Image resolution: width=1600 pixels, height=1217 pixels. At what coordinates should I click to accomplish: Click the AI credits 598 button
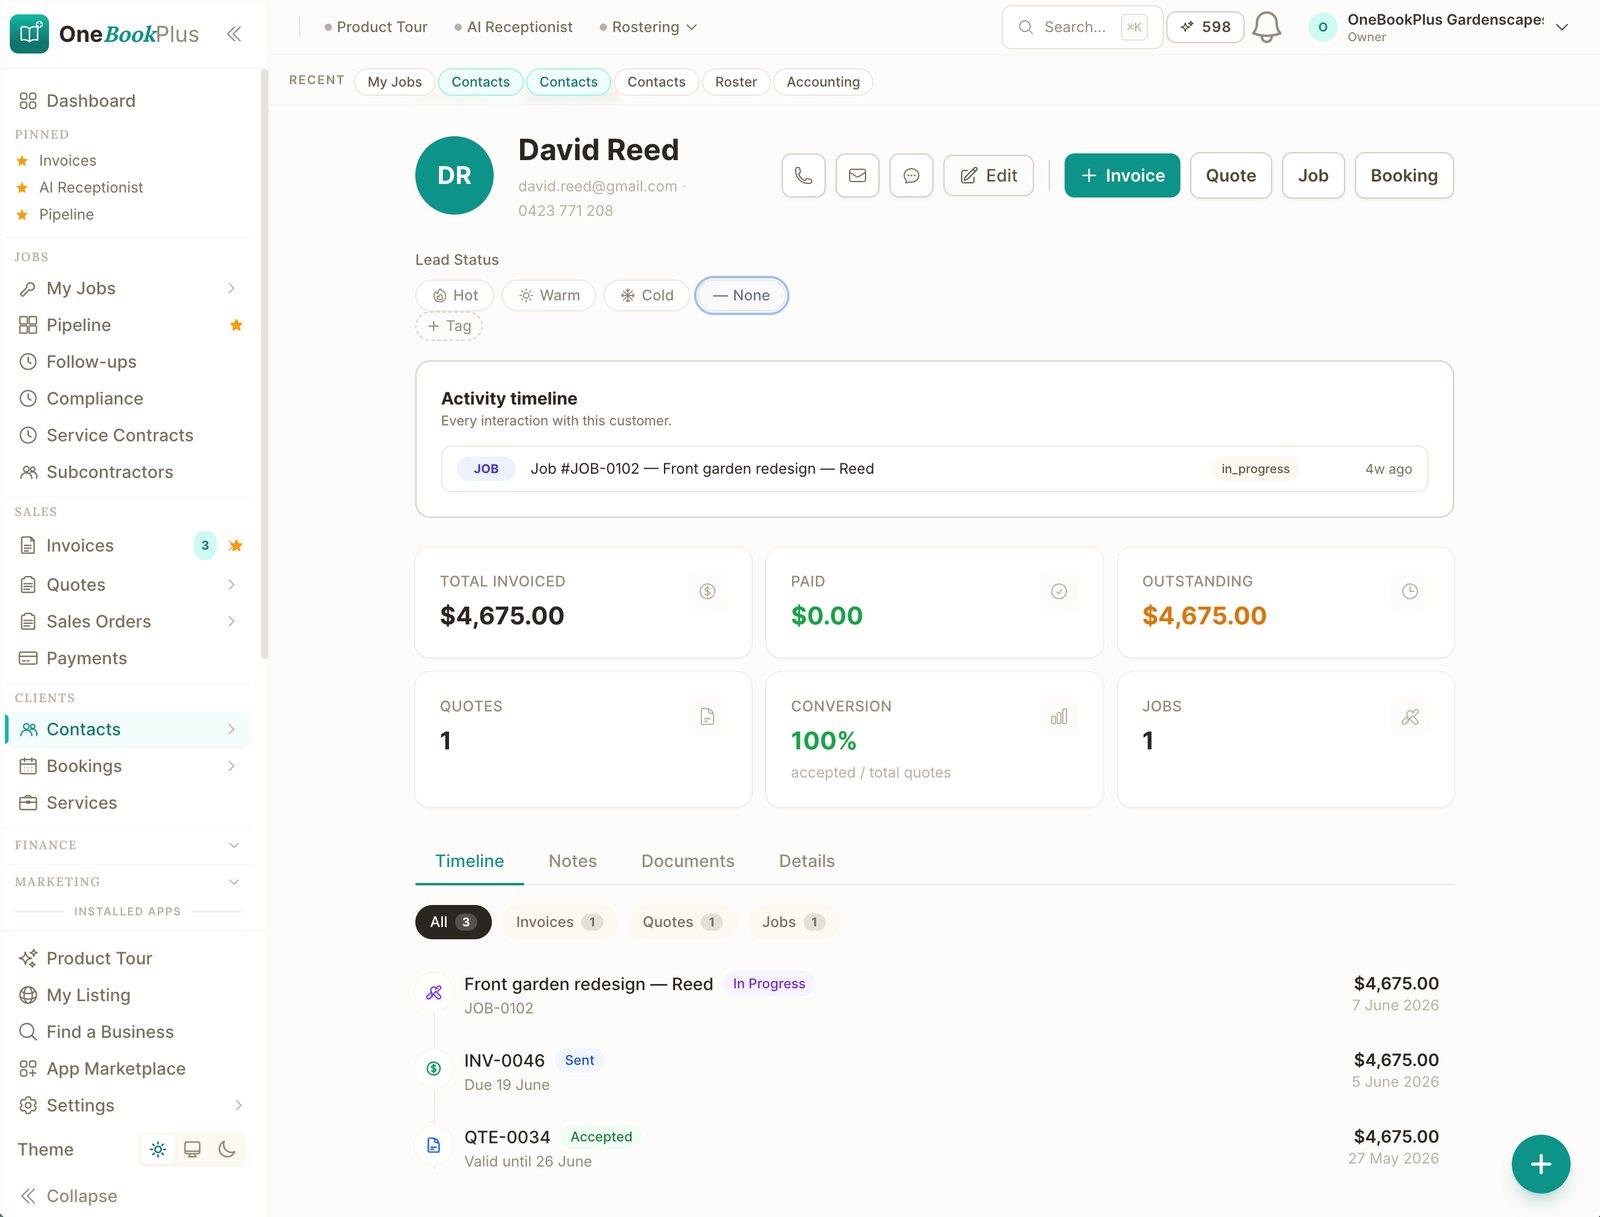click(x=1205, y=27)
